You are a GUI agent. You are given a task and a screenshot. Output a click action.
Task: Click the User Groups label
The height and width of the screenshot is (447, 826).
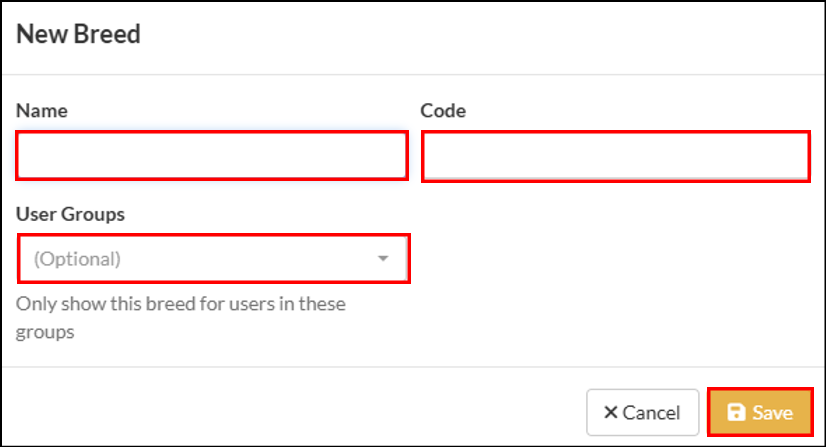pyautogui.click(x=71, y=214)
